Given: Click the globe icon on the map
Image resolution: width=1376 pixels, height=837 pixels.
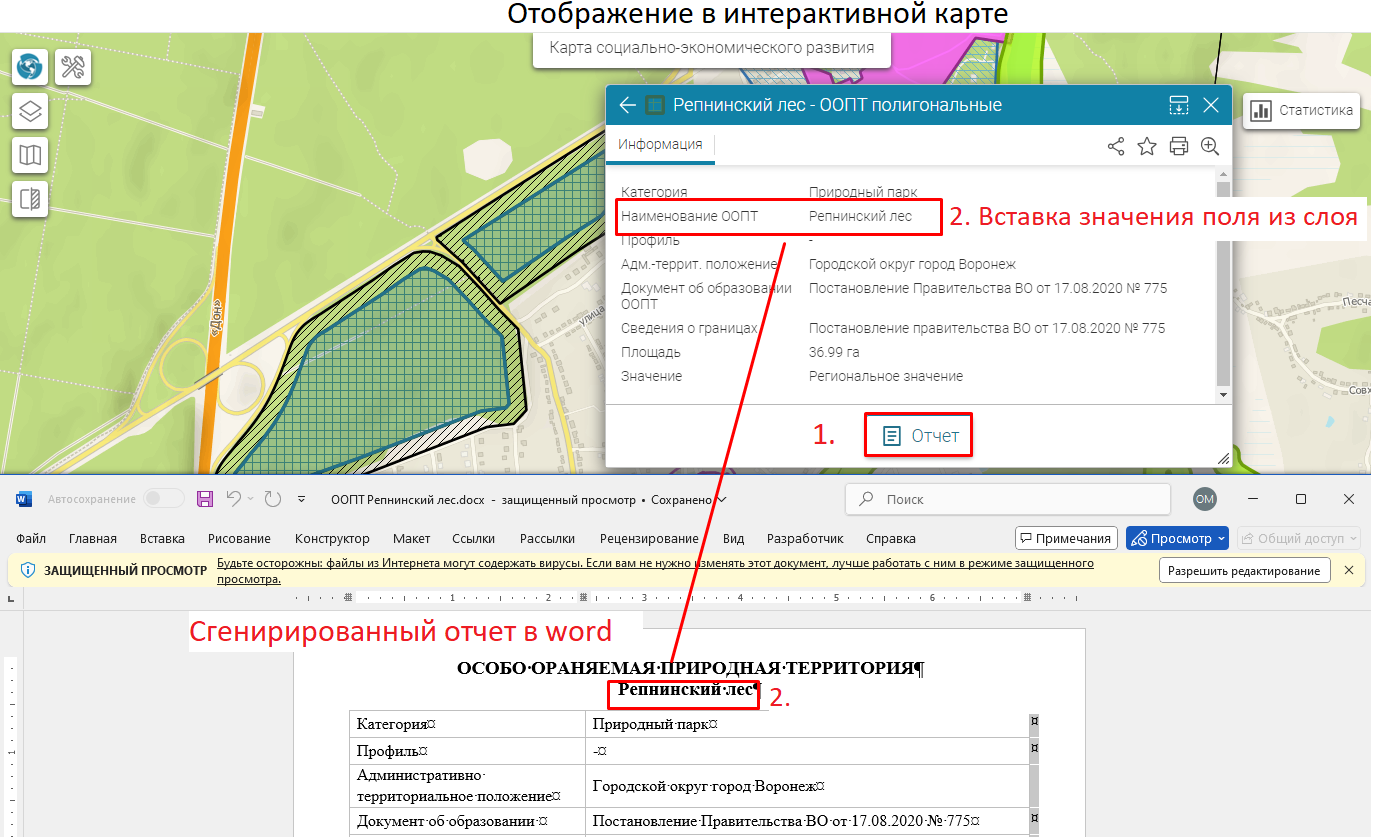Looking at the screenshot, I should (30, 67).
